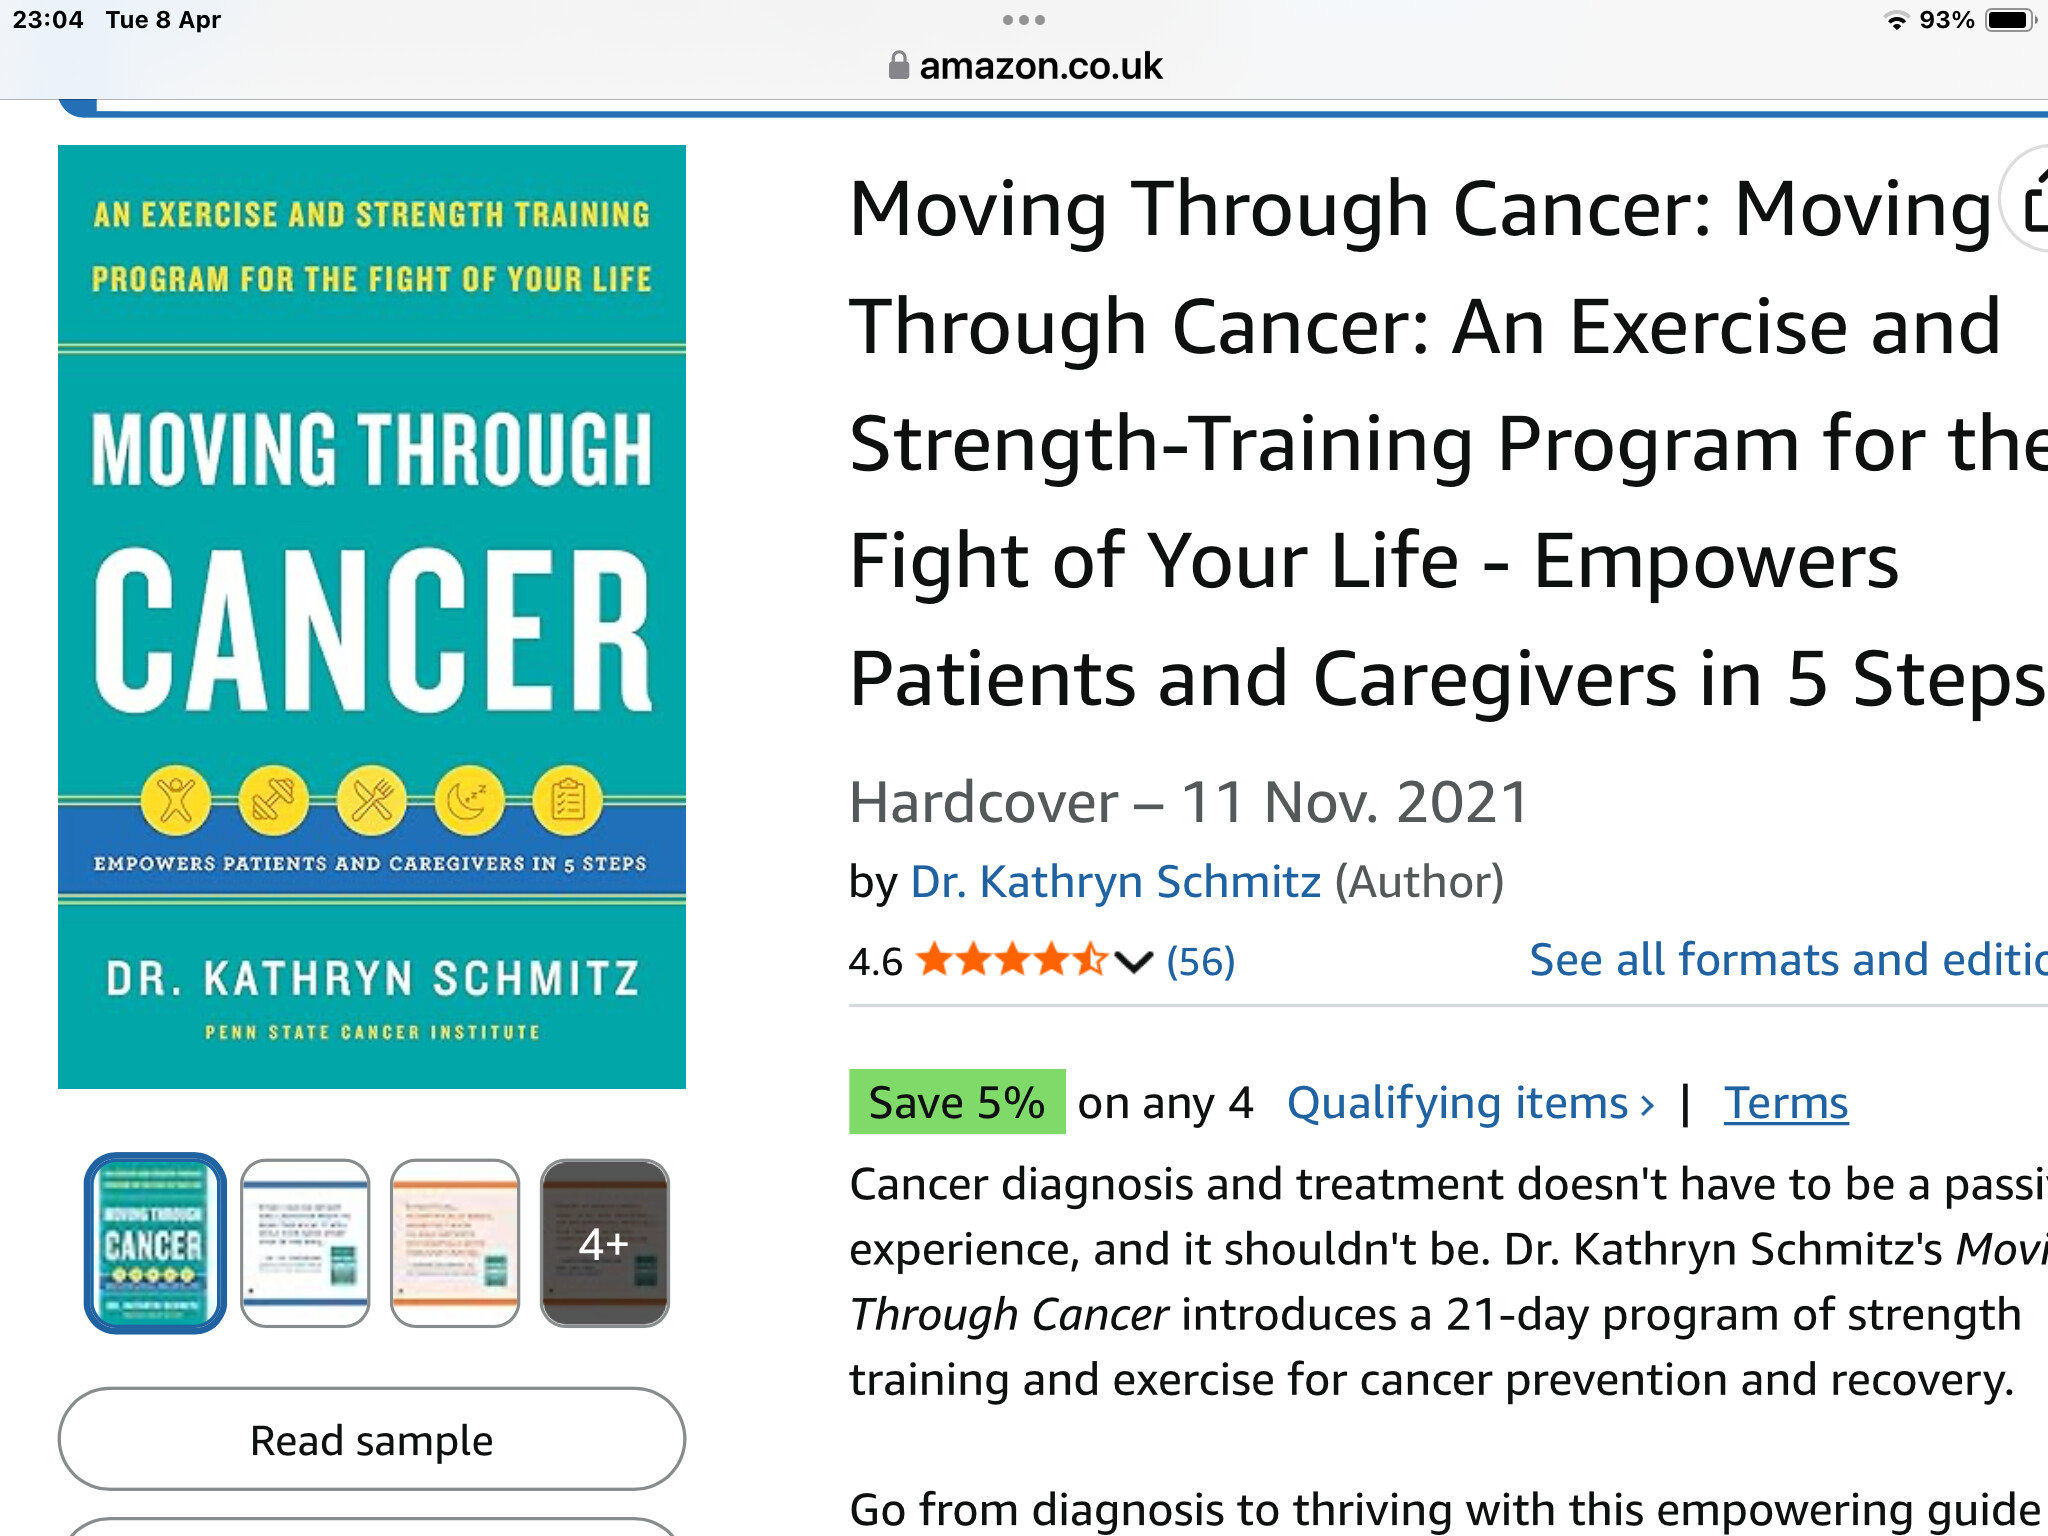
Task: Tap the Wi-Fi status icon
Action: (x=1895, y=20)
